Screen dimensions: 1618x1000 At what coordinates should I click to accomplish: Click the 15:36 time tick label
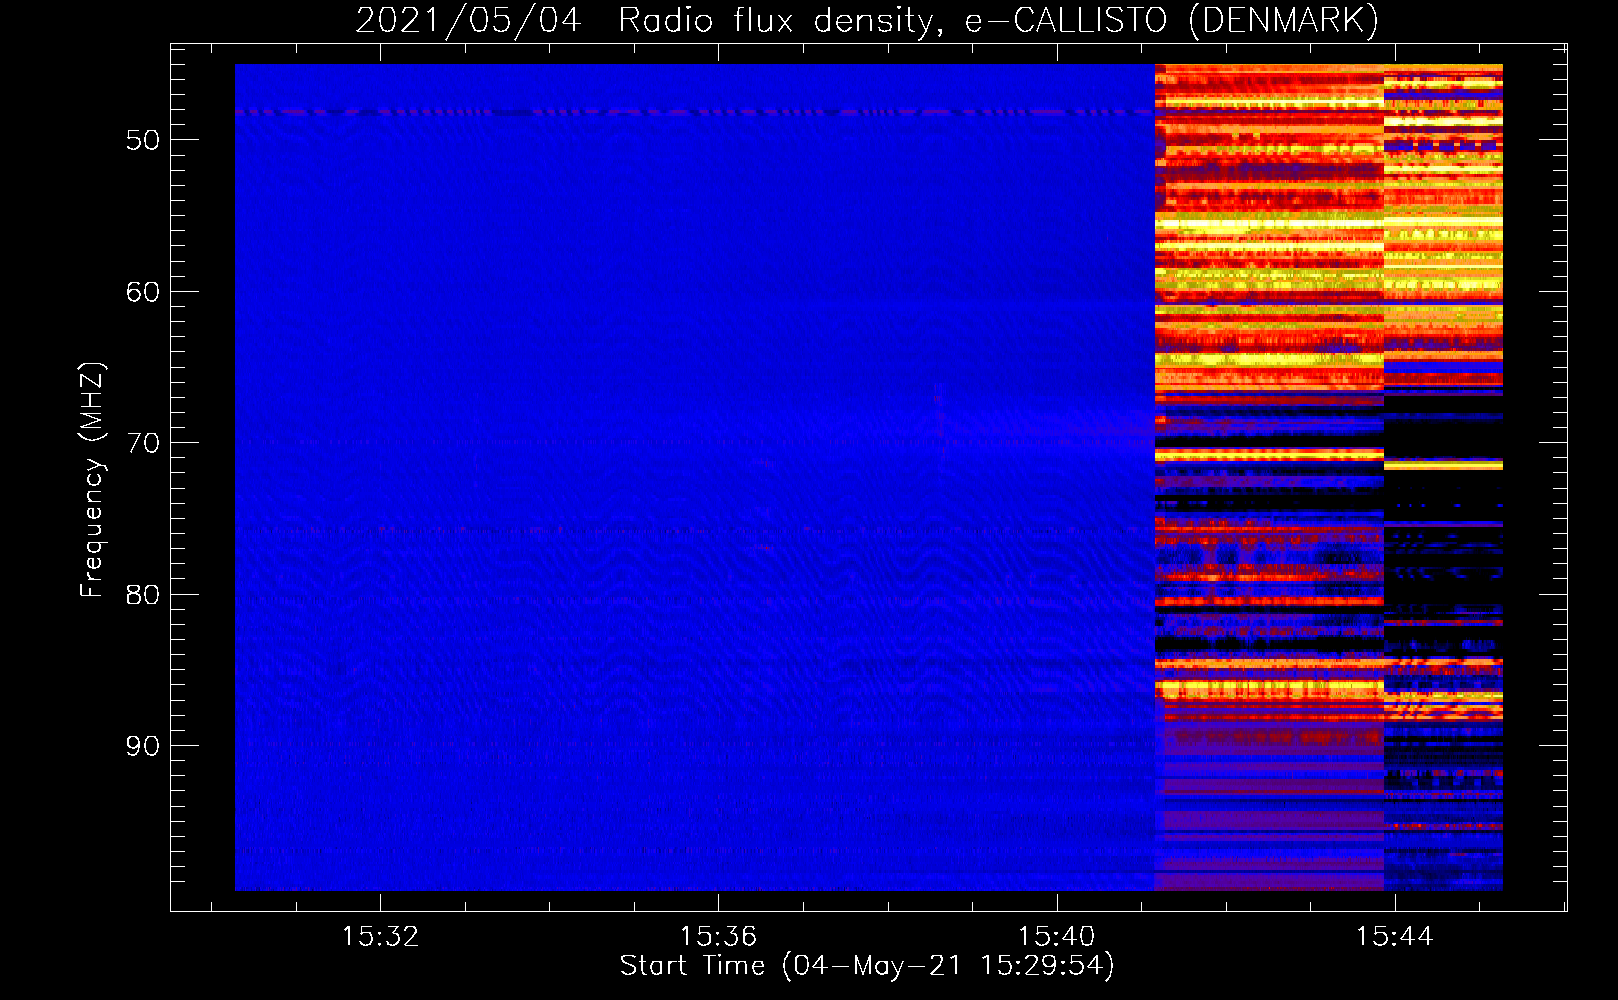click(x=718, y=937)
